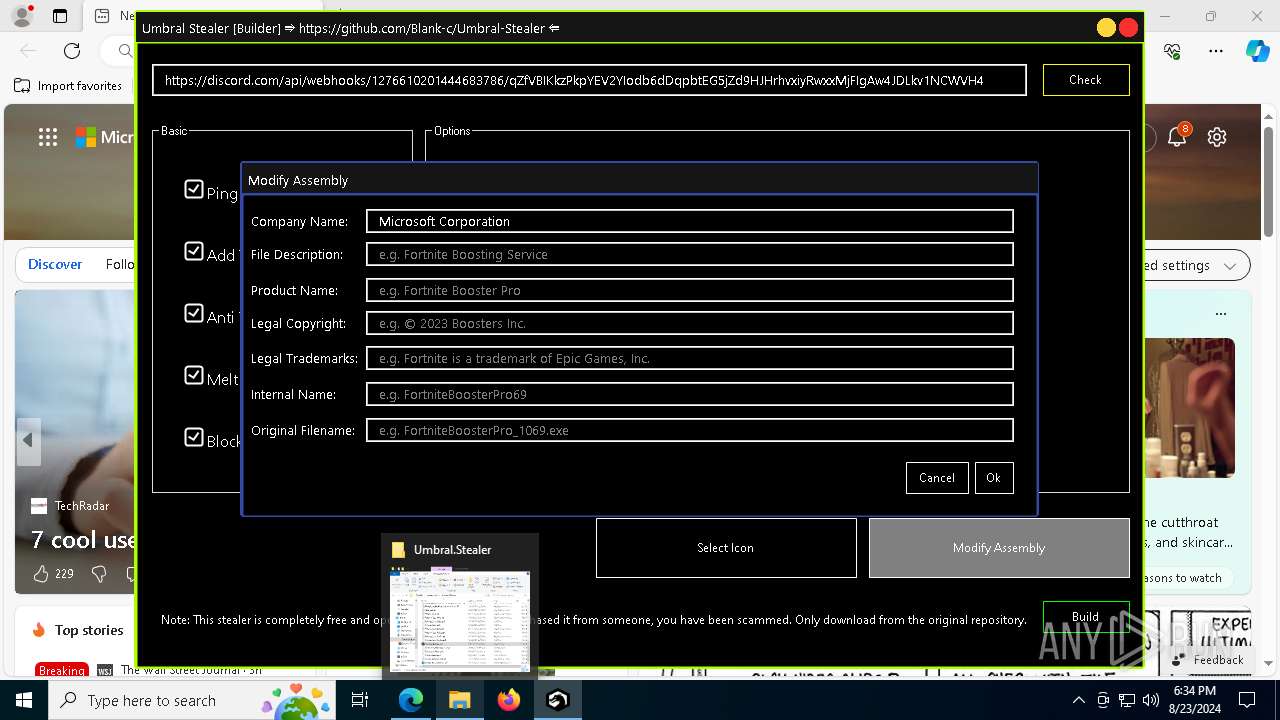Minimize Umbral Stealer with yellow circle
Image resolution: width=1280 pixels, height=720 pixels.
(1106, 28)
